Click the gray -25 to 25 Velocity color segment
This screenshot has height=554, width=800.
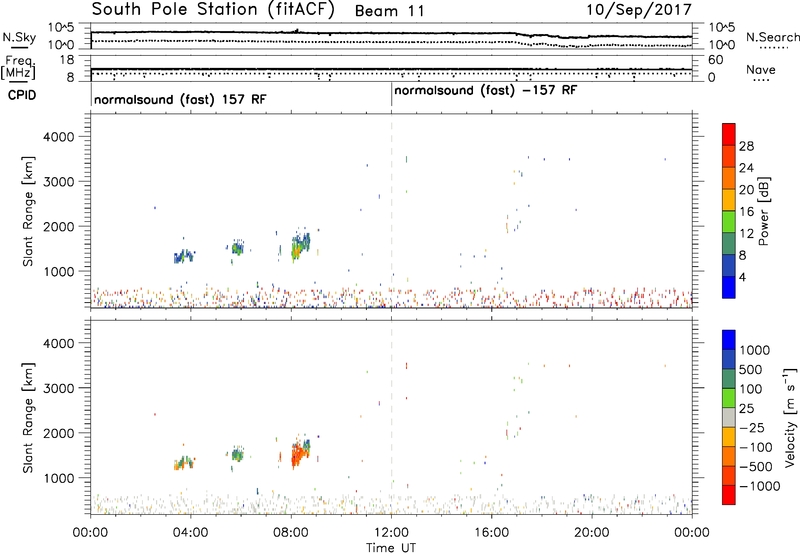coord(729,418)
